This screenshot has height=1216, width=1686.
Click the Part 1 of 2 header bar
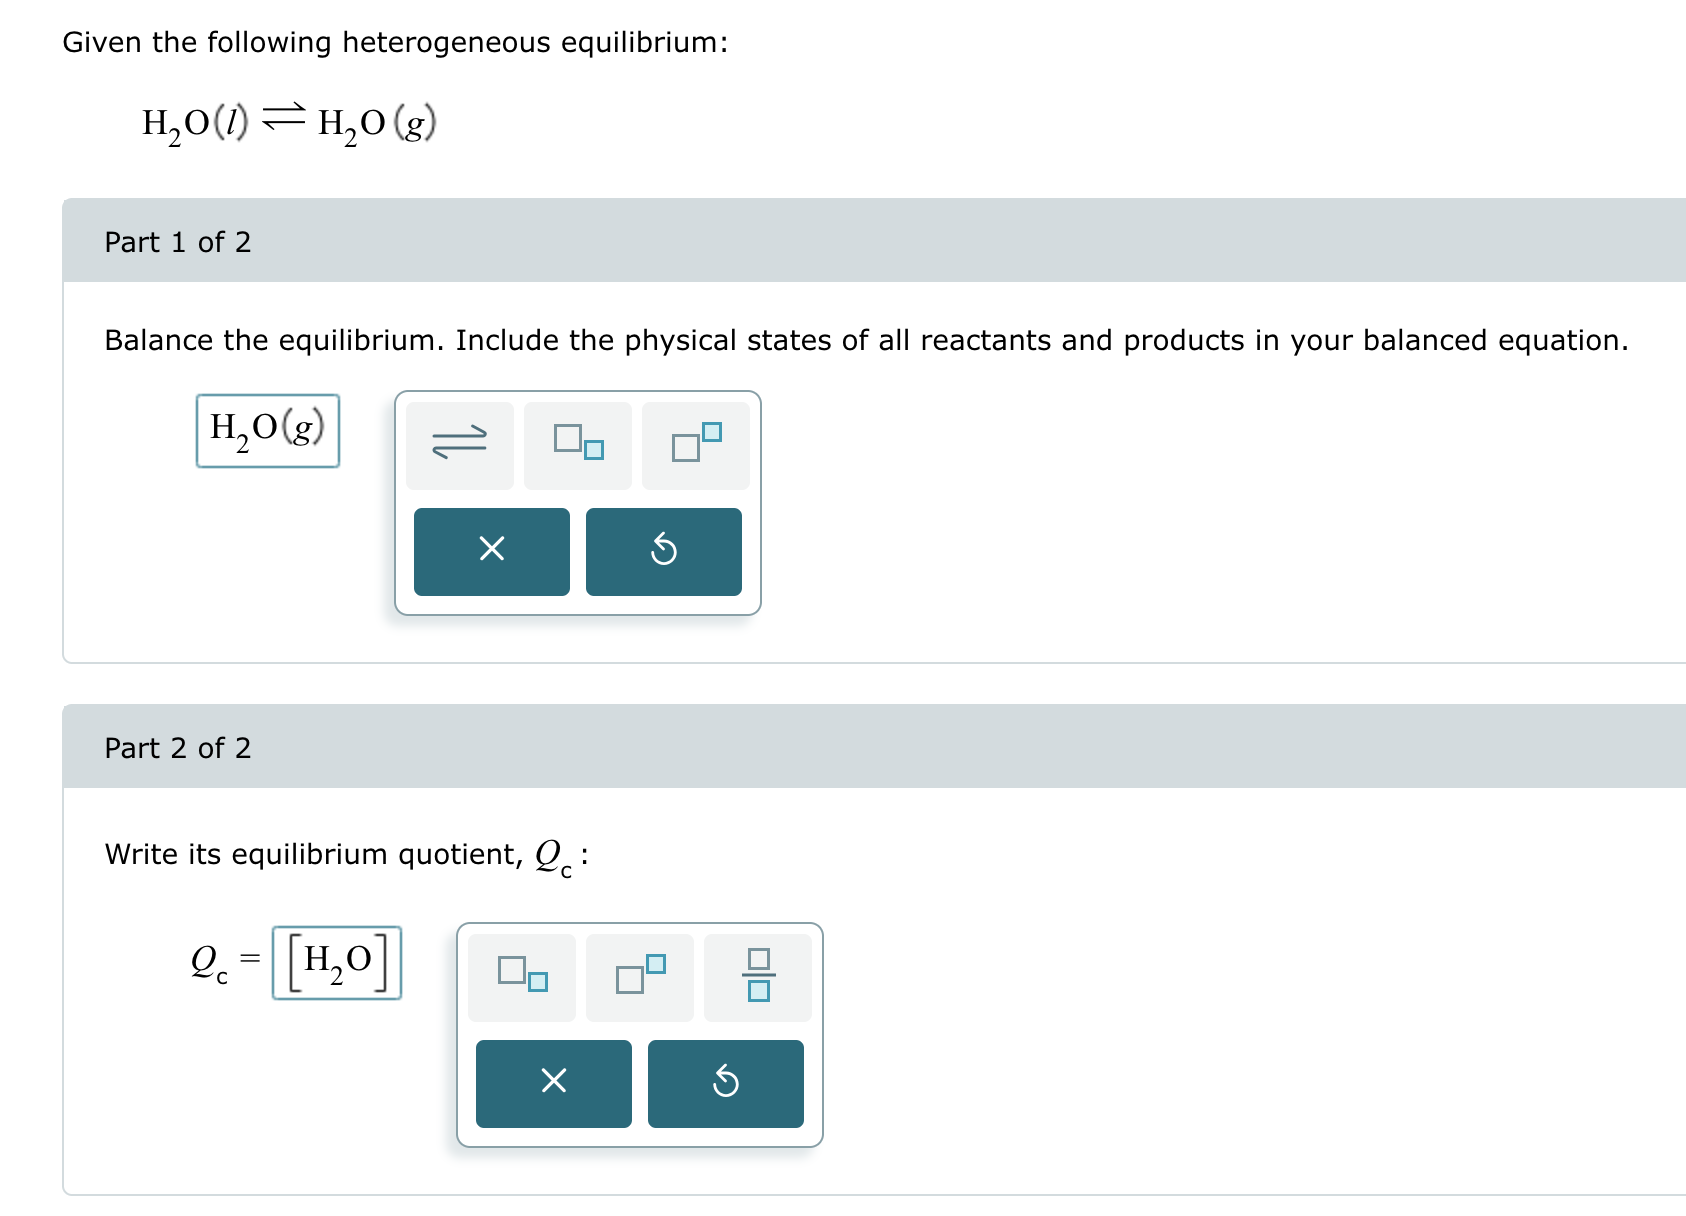coord(177,241)
